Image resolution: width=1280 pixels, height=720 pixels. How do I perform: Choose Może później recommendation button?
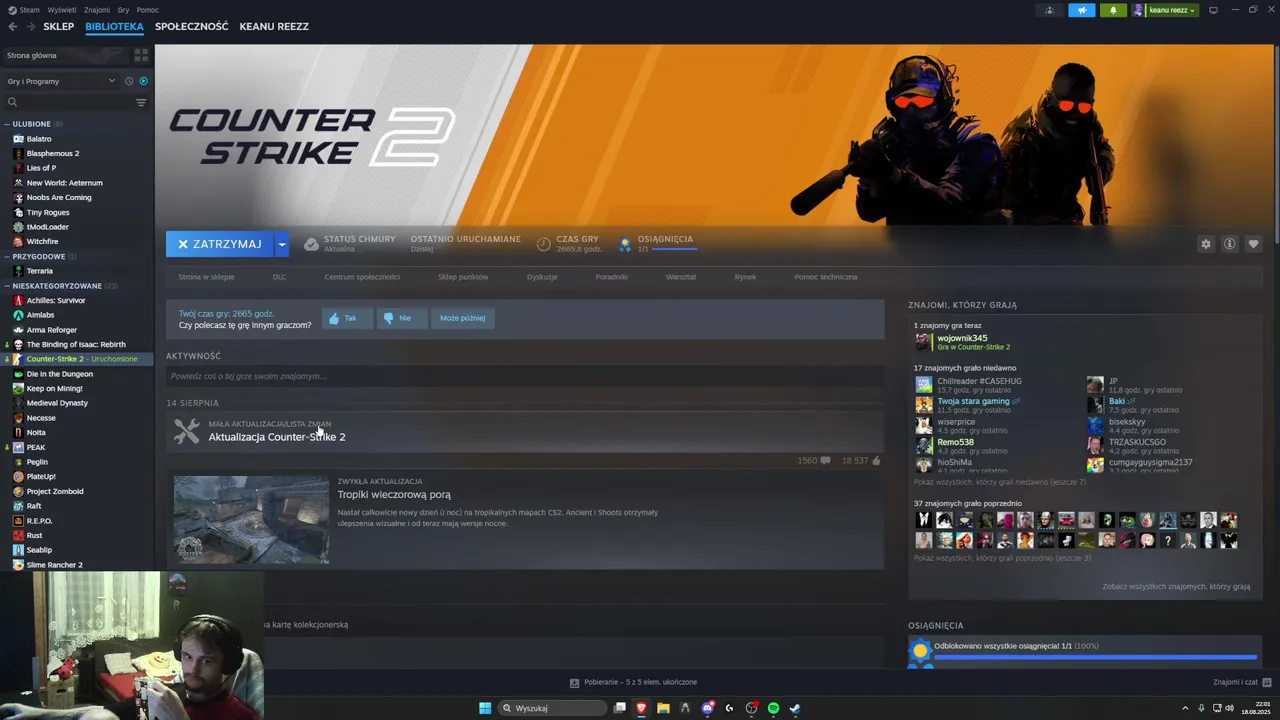tap(462, 318)
